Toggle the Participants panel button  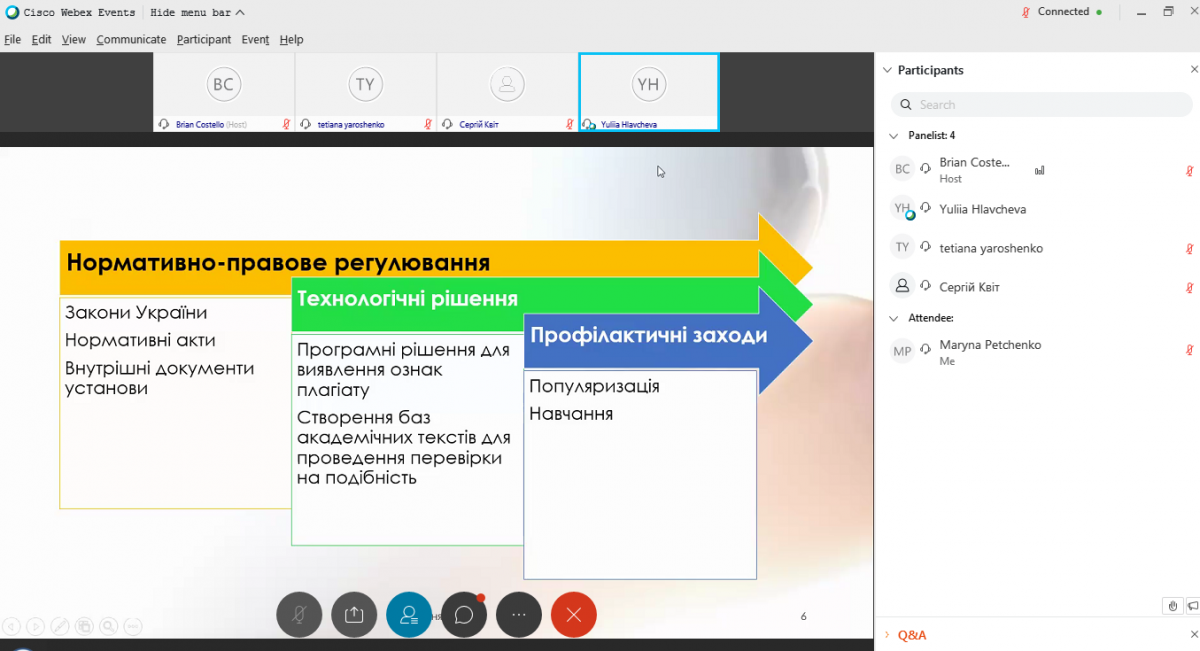[x=409, y=615]
